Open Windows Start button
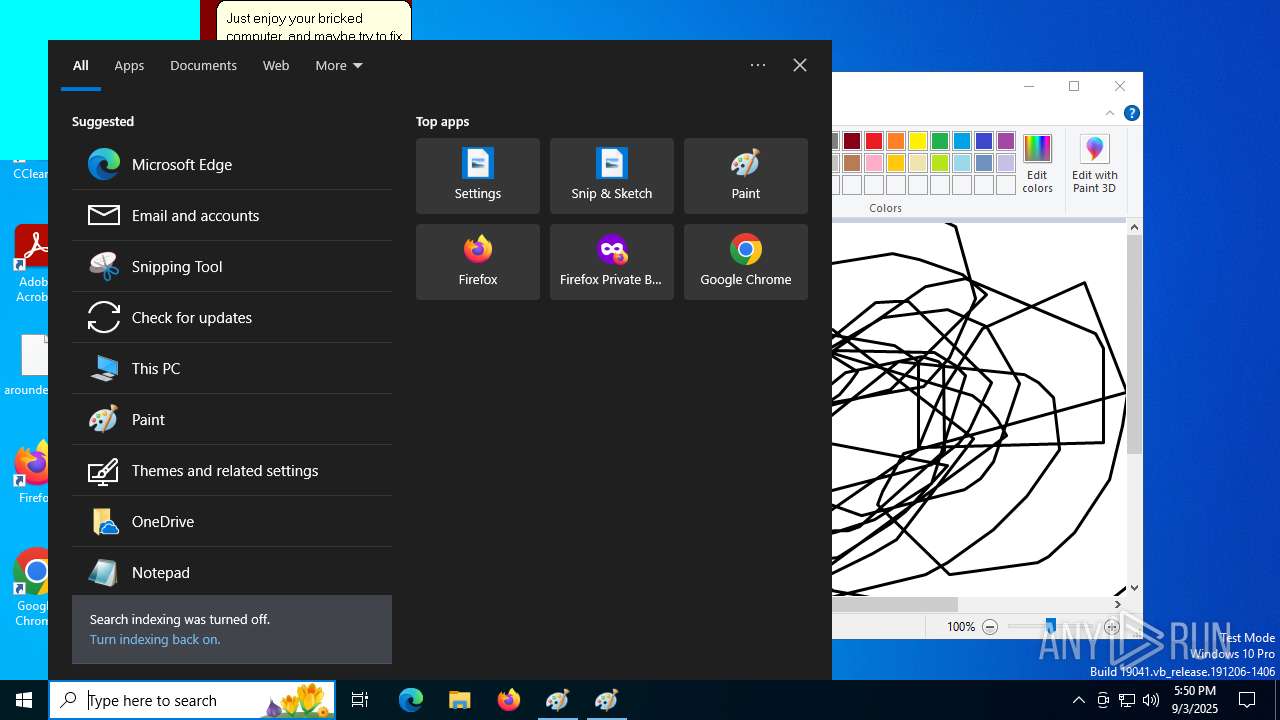Viewport: 1280px width, 720px height. coord(24,700)
